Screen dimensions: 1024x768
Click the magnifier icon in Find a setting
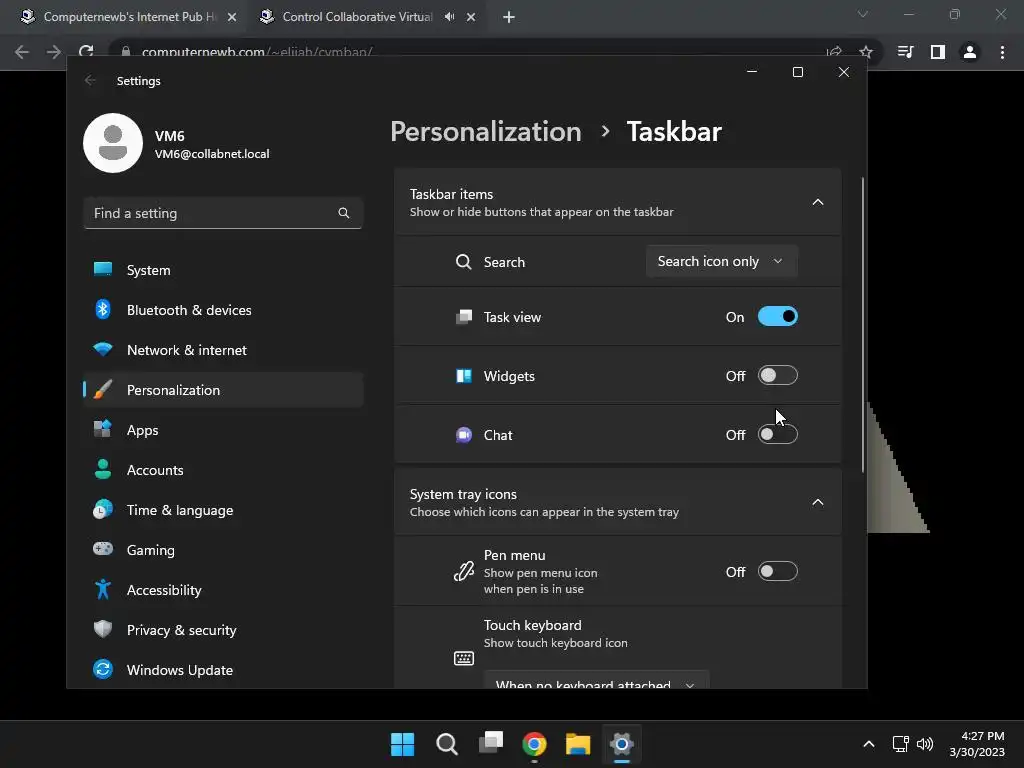[x=344, y=213]
